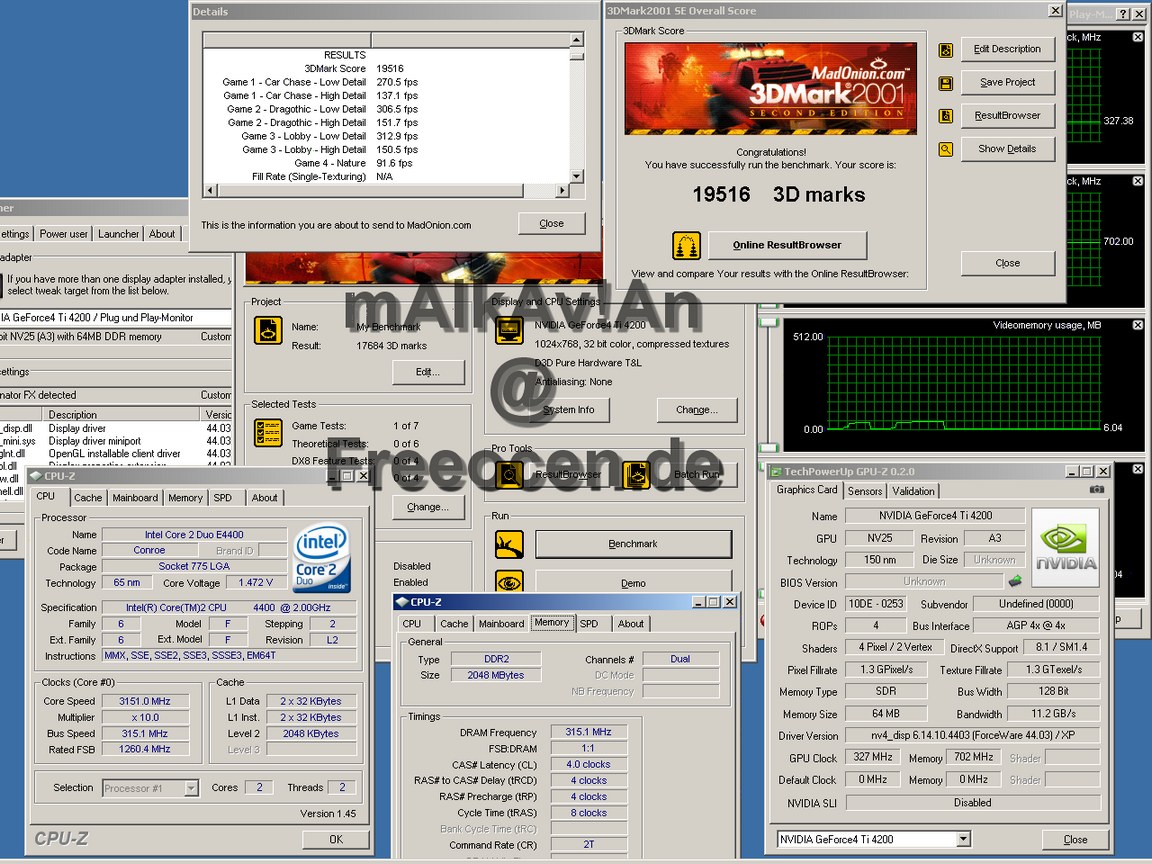Switch to Sensors tab in GPU-Z
Viewport: 1152px width, 864px height.
(x=865, y=491)
